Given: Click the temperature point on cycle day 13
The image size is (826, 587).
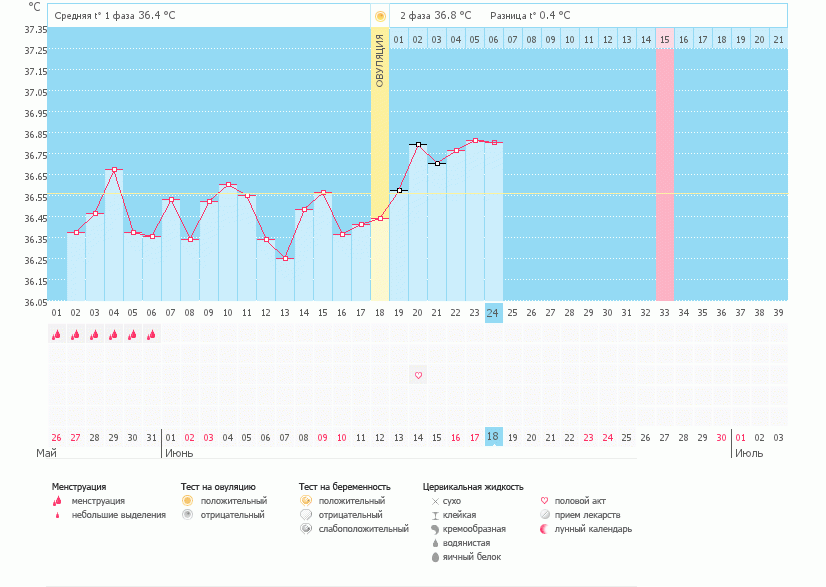Looking at the screenshot, I should coord(285,259).
